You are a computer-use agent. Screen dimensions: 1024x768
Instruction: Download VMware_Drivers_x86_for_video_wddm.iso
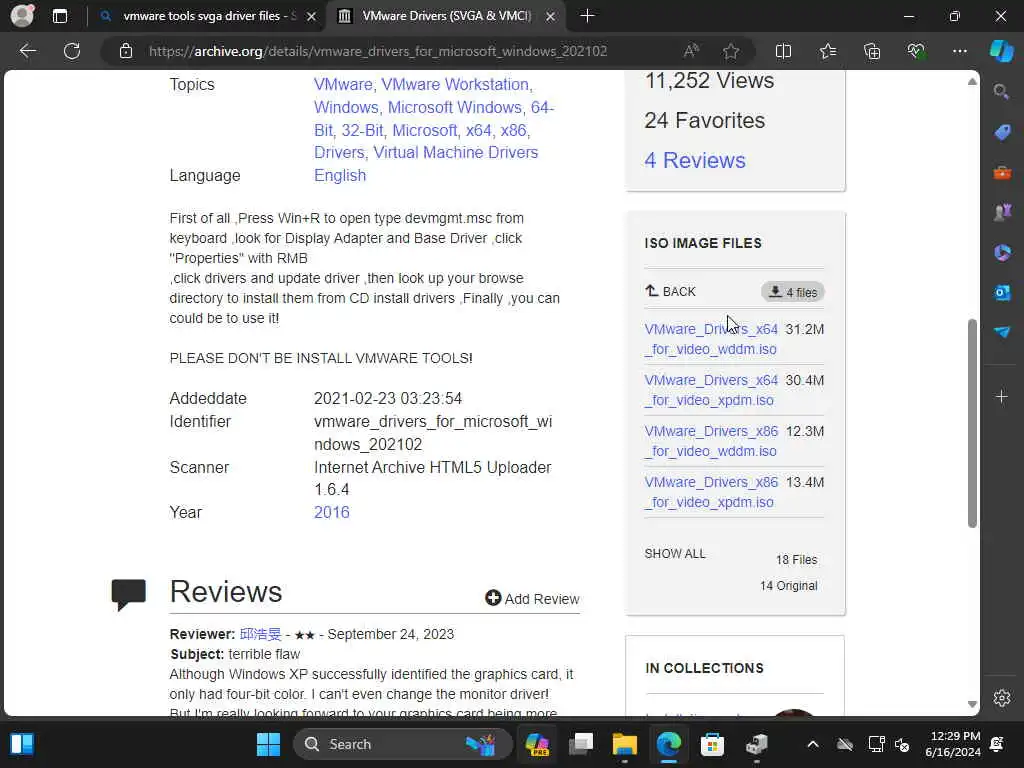pos(711,441)
